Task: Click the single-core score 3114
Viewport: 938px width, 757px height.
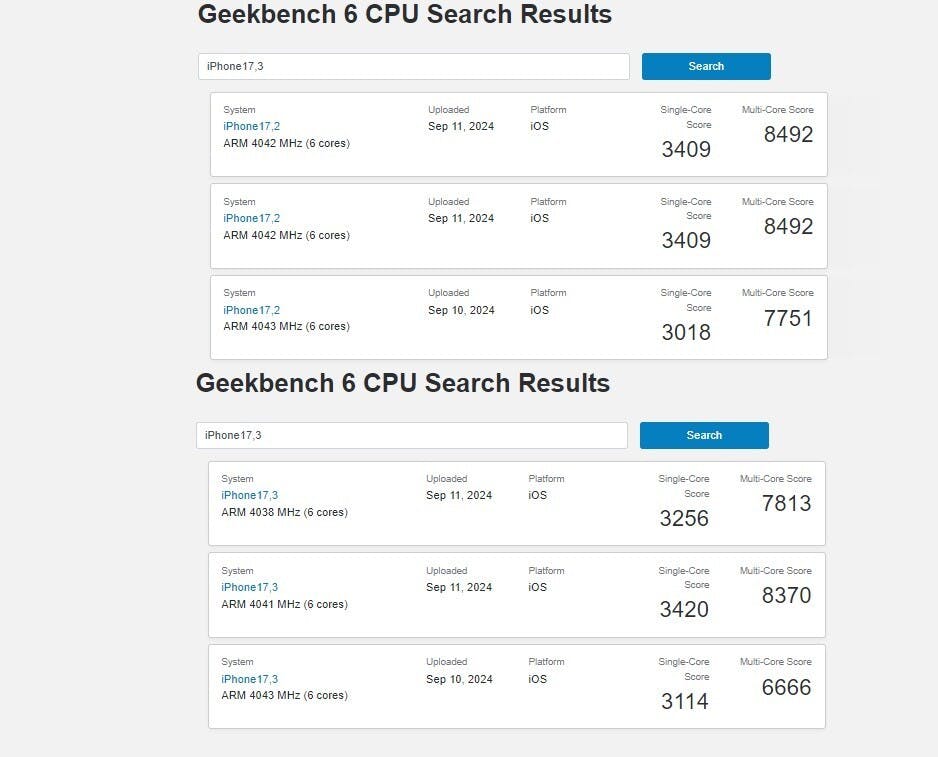Action: click(x=684, y=701)
